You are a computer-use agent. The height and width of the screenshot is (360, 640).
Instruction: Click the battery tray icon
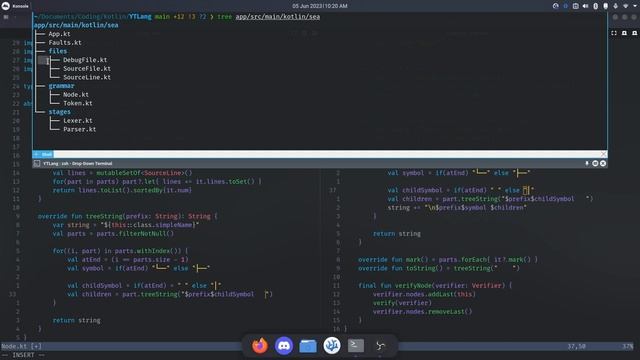[x=606, y=6]
